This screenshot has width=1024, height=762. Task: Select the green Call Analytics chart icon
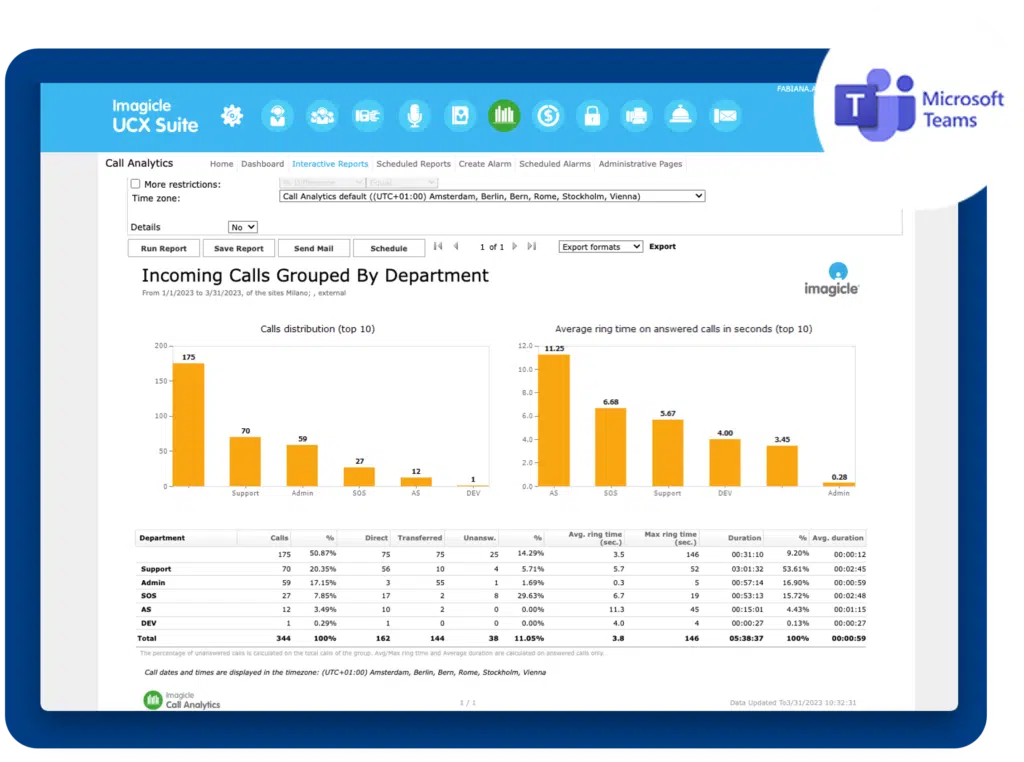pyautogui.click(x=504, y=116)
